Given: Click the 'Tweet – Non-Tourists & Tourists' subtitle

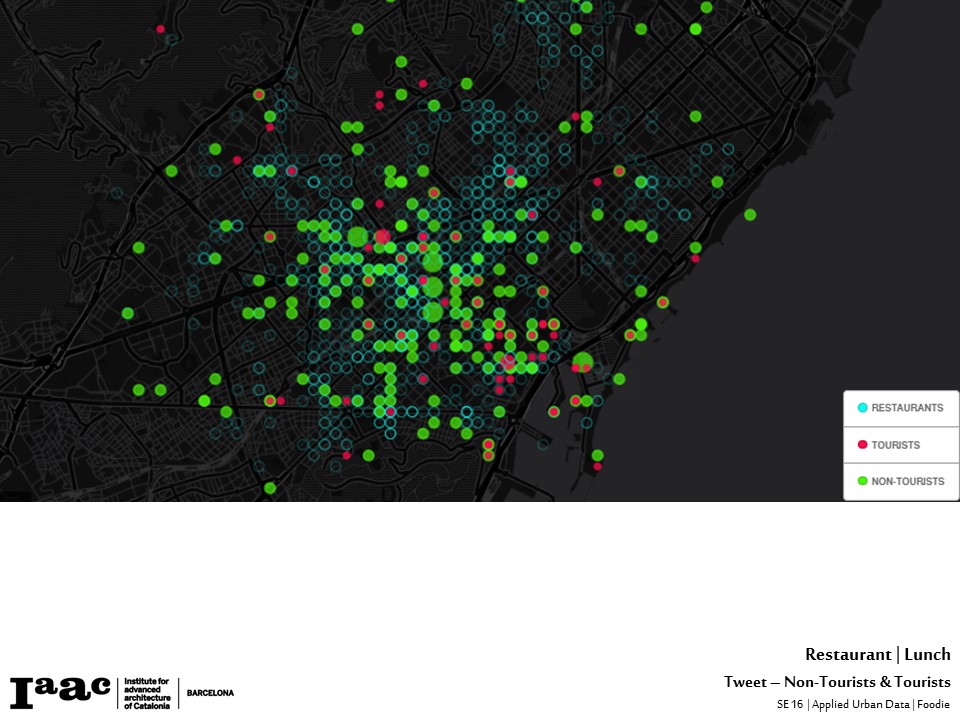Looking at the screenshot, I should point(837,682).
